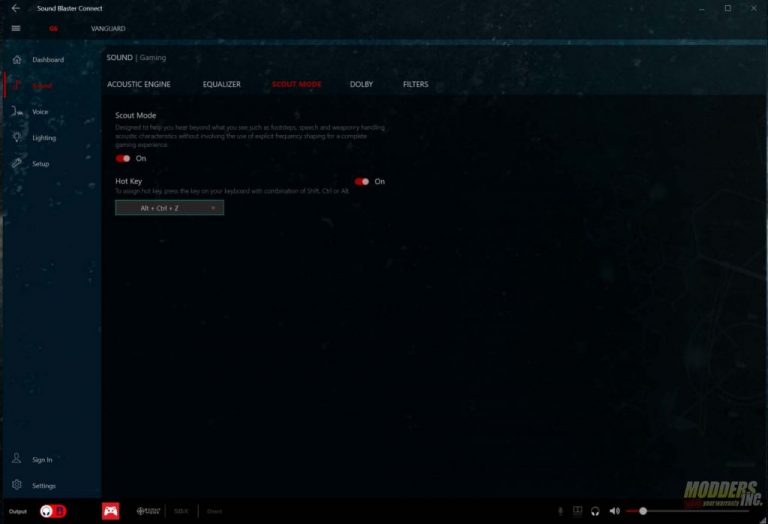The width and height of the screenshot is (768, 524).
Task: Switch the Output headphone/speaker toggle
Action: tap(53, 511)
